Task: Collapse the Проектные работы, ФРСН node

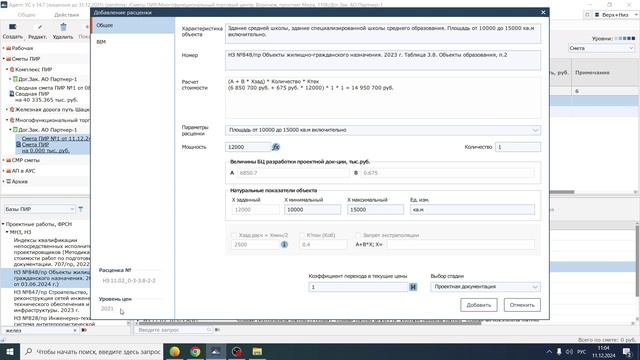Action: click(x=3, y=224)
